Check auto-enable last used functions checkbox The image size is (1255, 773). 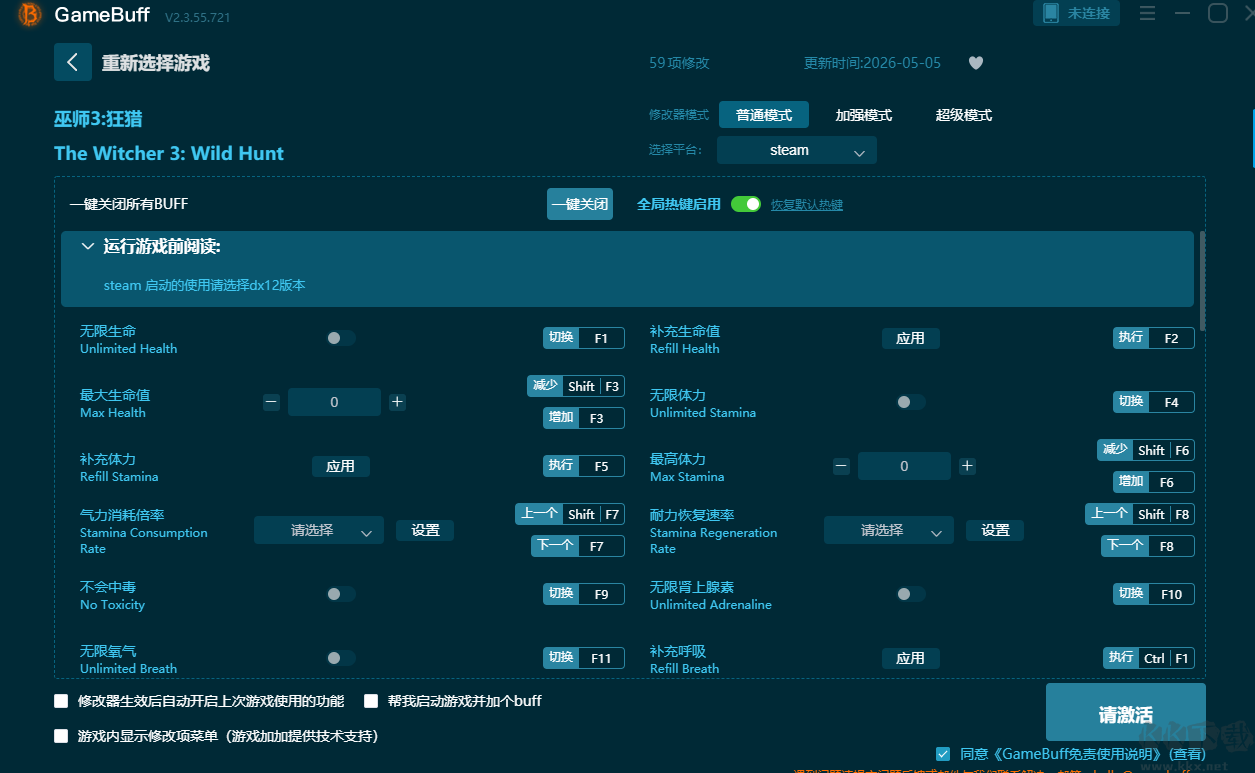pos(61,701)
